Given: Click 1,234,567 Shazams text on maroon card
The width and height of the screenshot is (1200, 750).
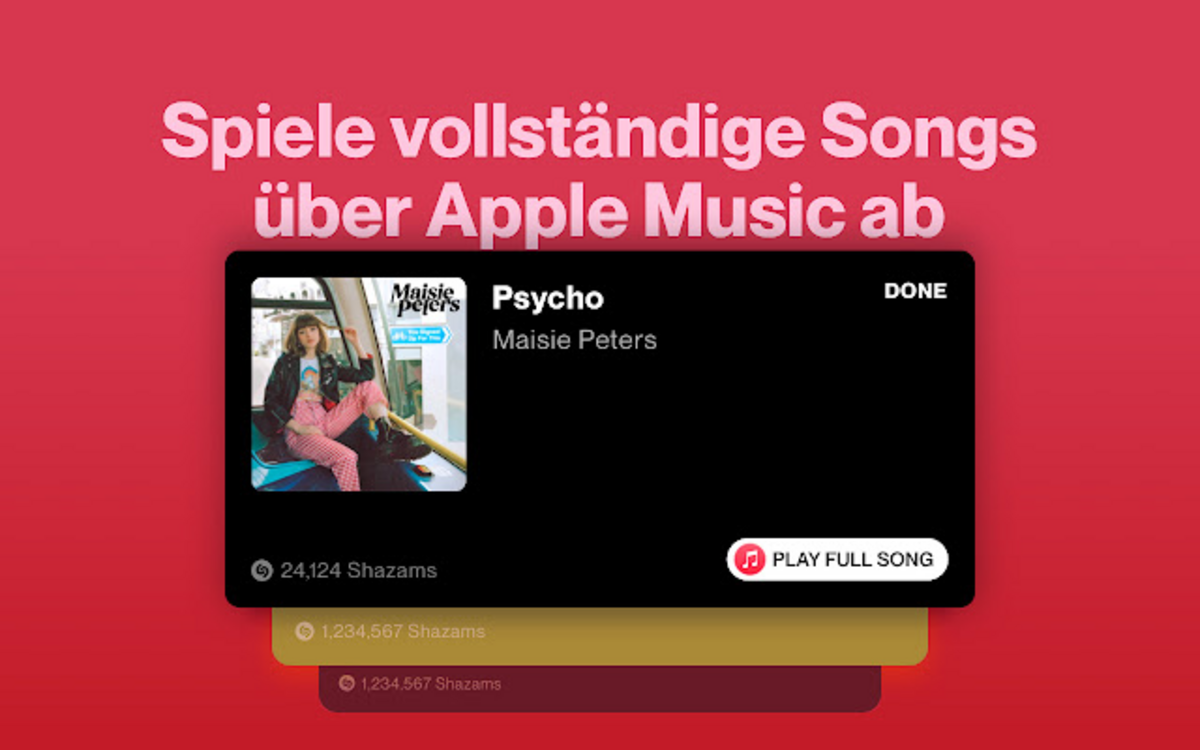Looking at the screenshot, I should pyautogui.click(x=431, y=684).
